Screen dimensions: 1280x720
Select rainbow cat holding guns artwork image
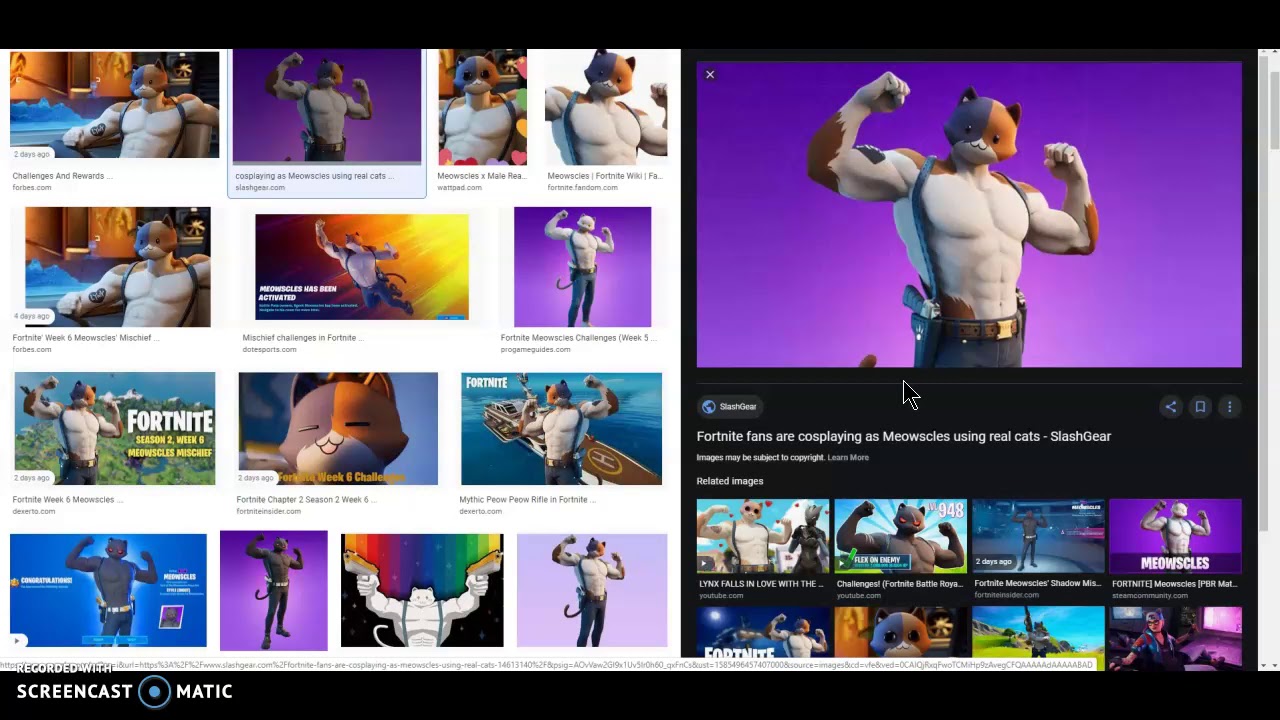click(422, 590)
